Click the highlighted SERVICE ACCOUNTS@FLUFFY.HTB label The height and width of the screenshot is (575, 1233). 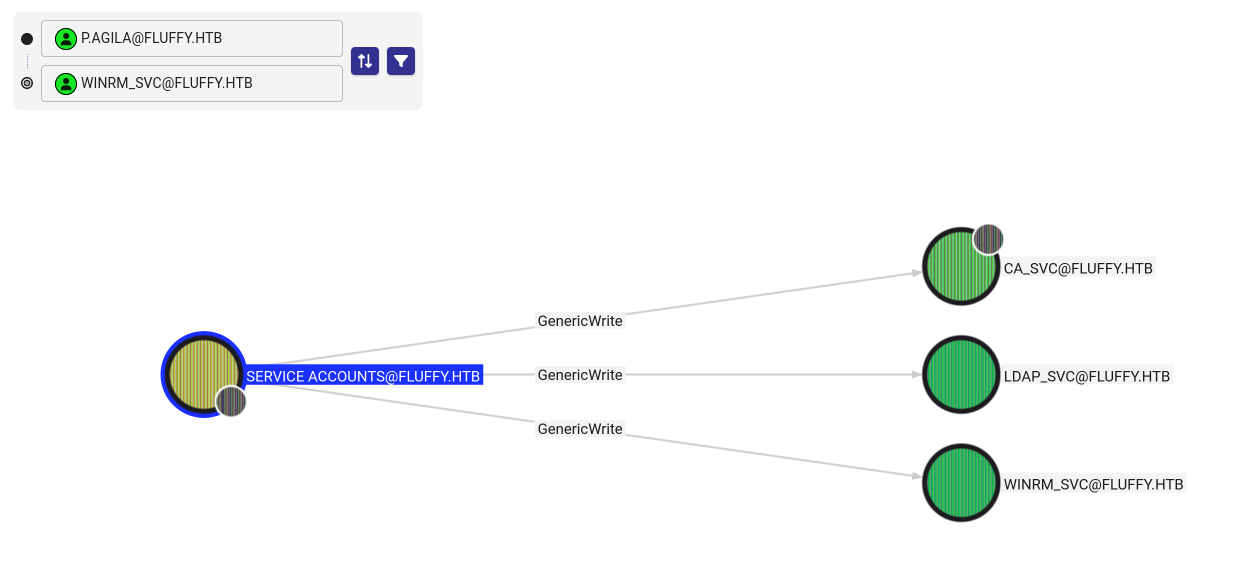coord(364,376)
